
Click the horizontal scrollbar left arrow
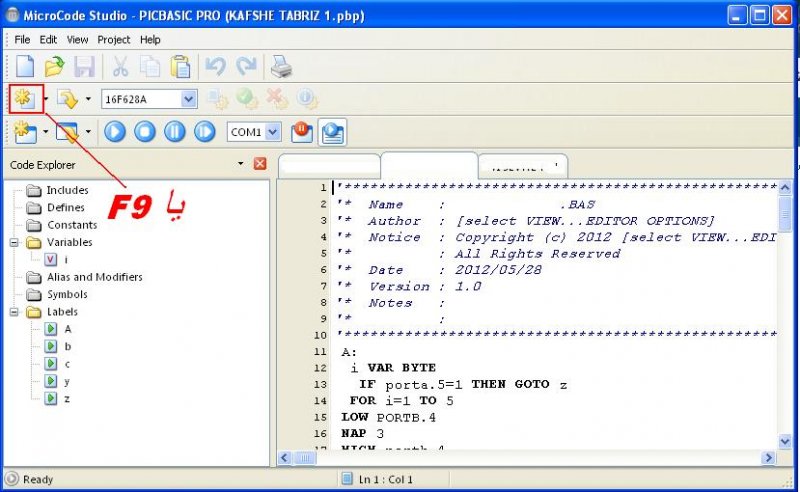pos(285,458)
